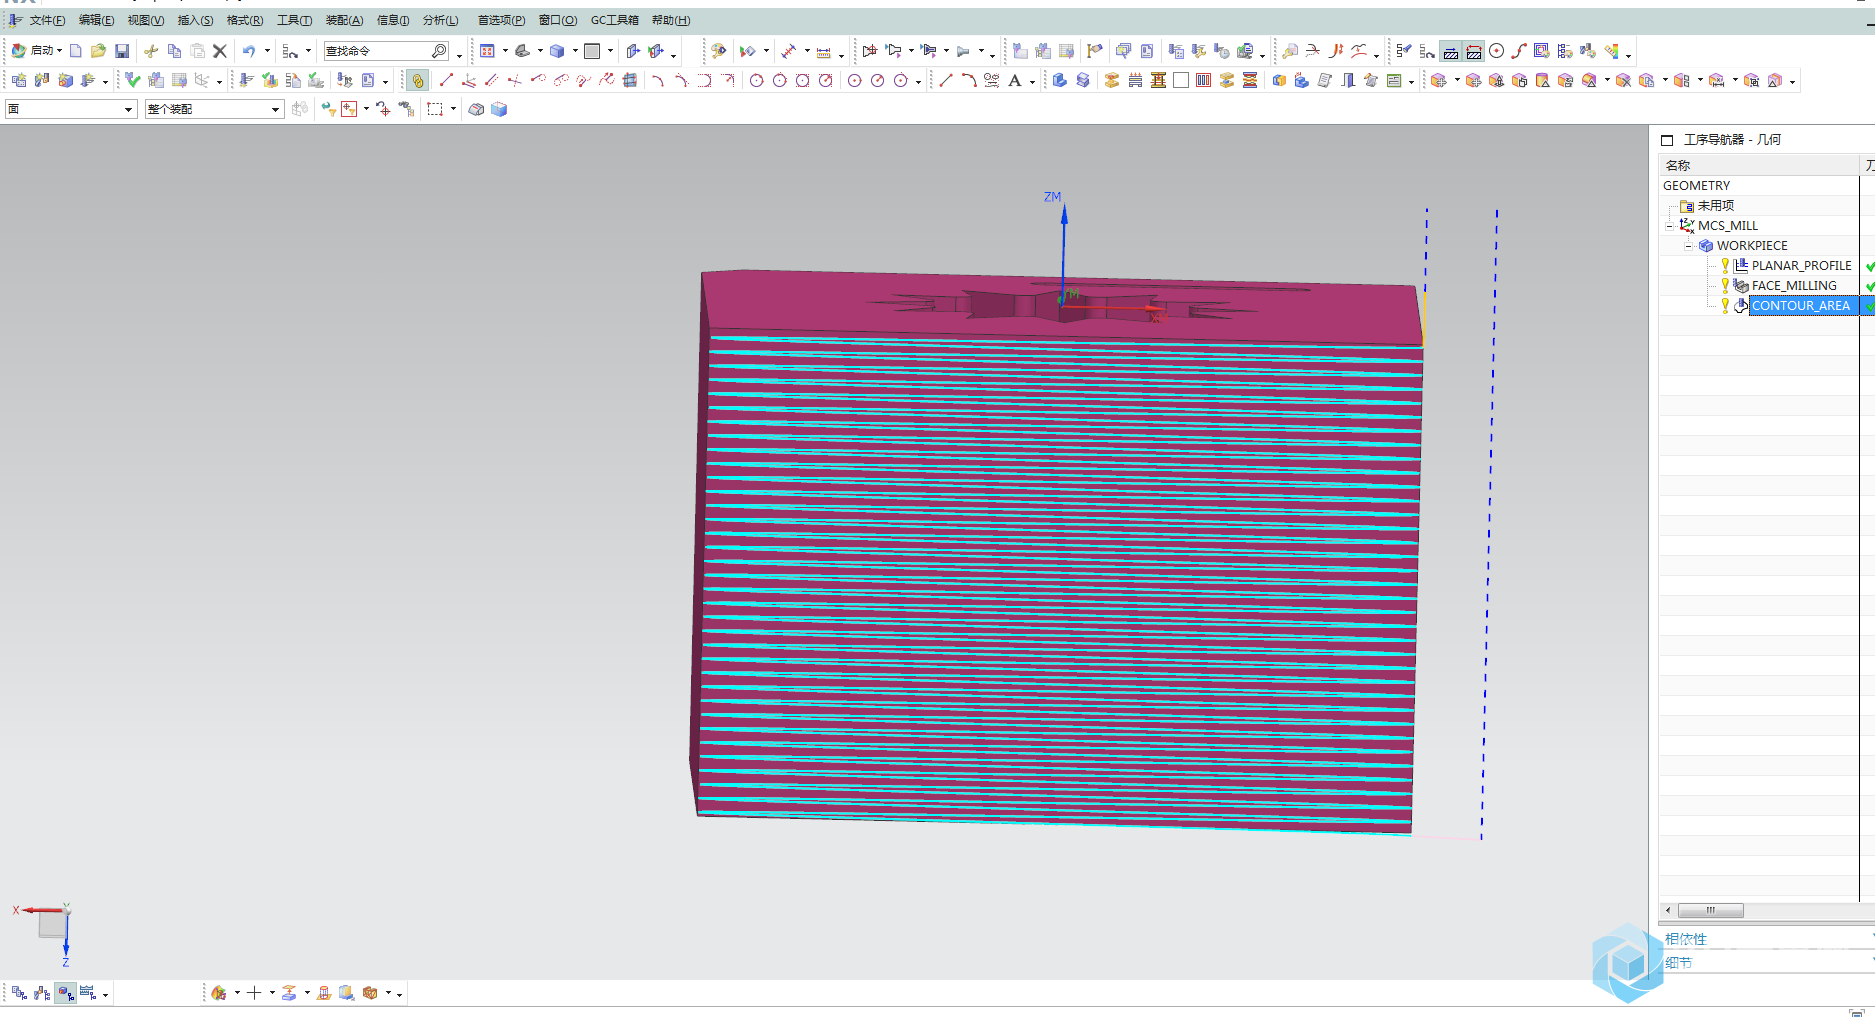This screenshot has height=1017, width=1875.
Task: Collapse the WORKPIECE tree node
Action: point(1689,246)
